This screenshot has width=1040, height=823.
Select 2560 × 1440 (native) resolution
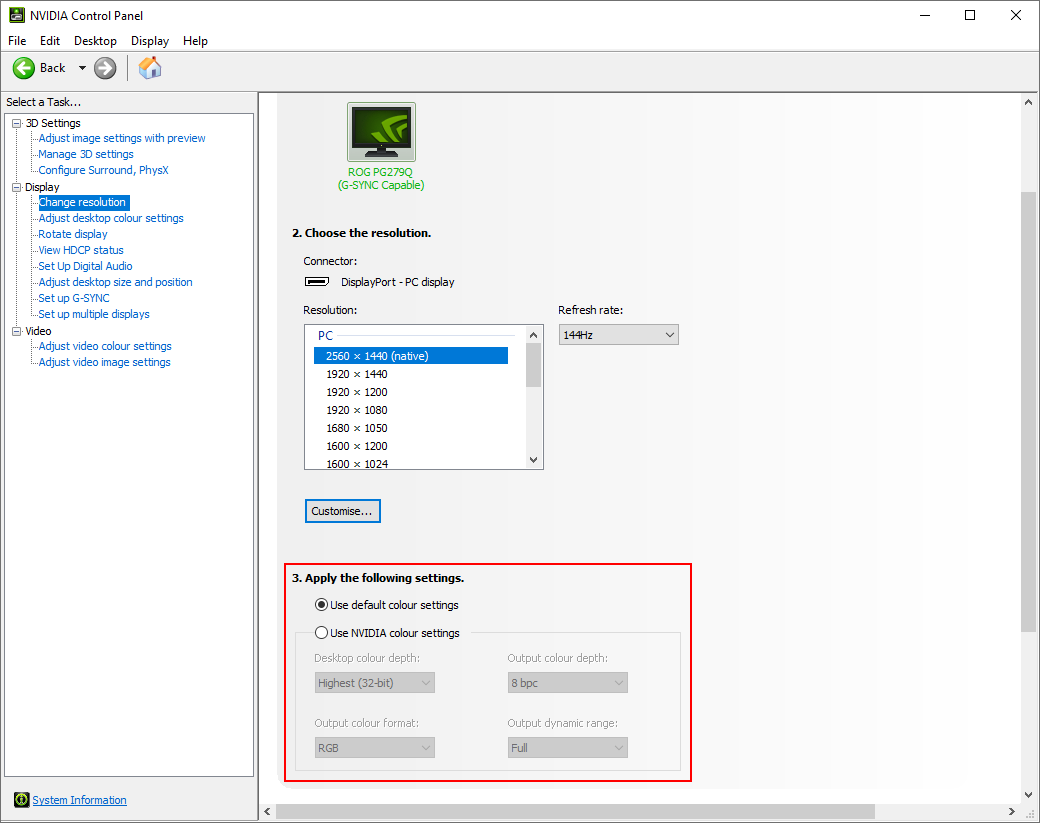coord(411,356)
